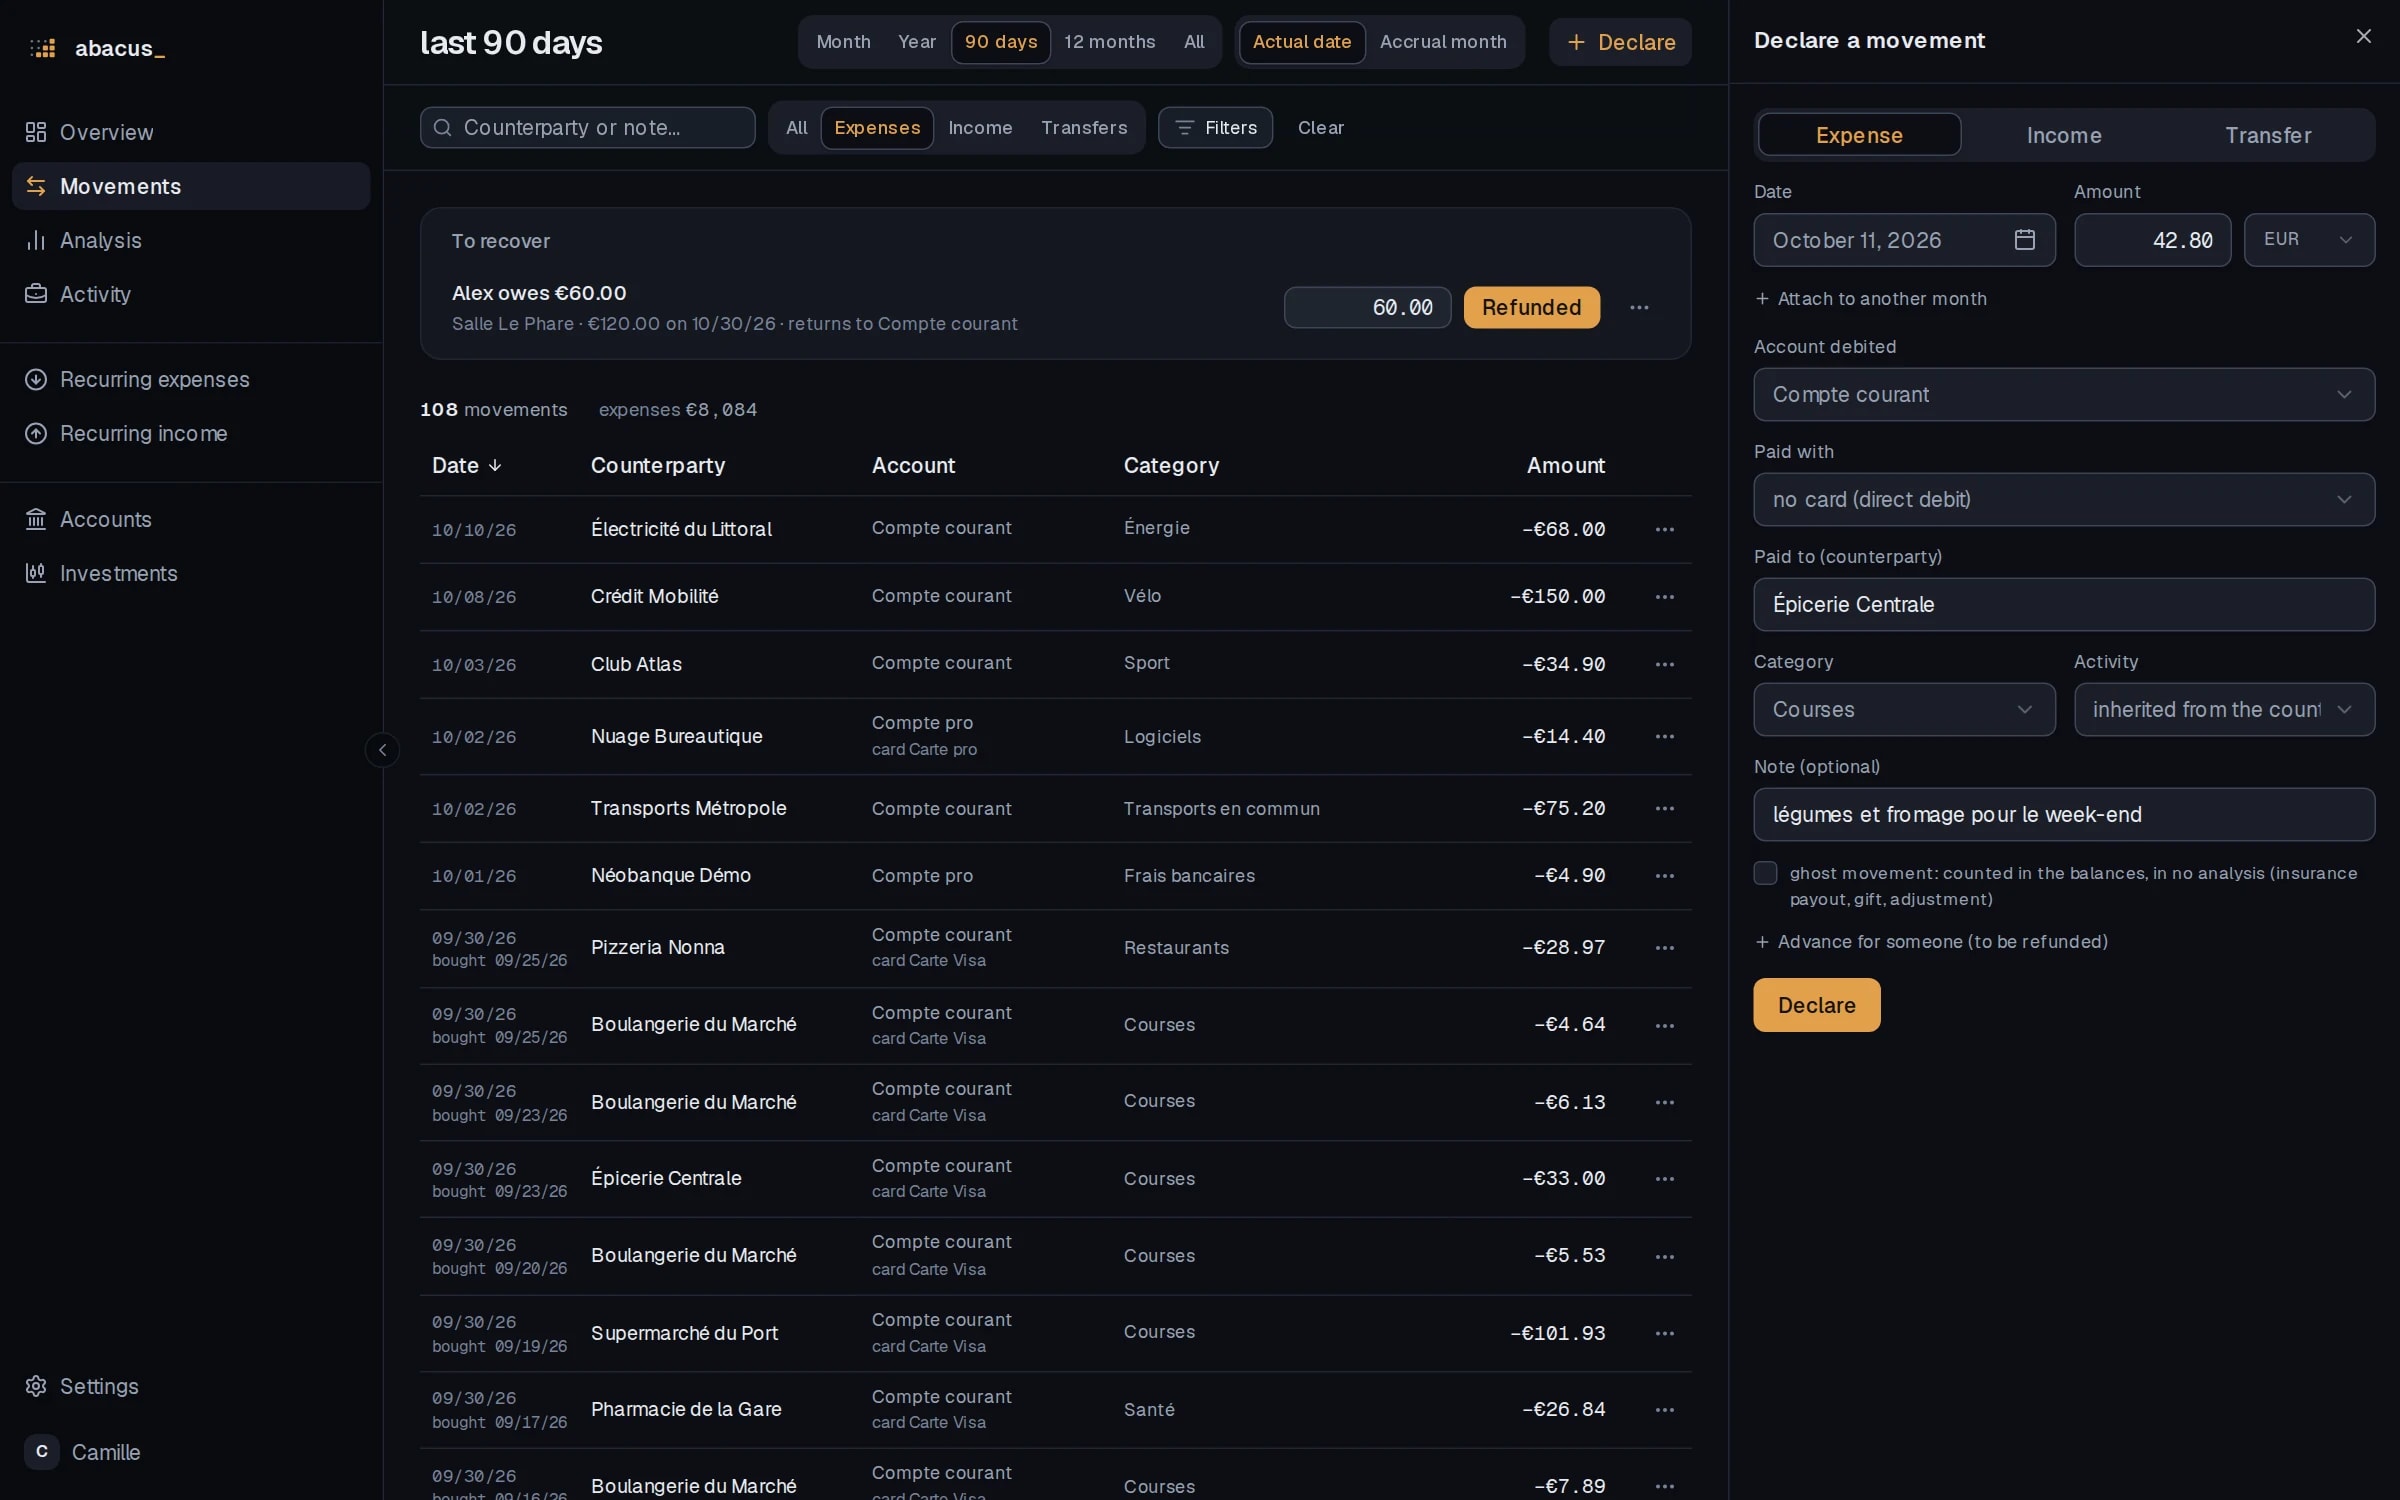
Task: Select the 12 months period tab
Action: tap(1109, 42)
